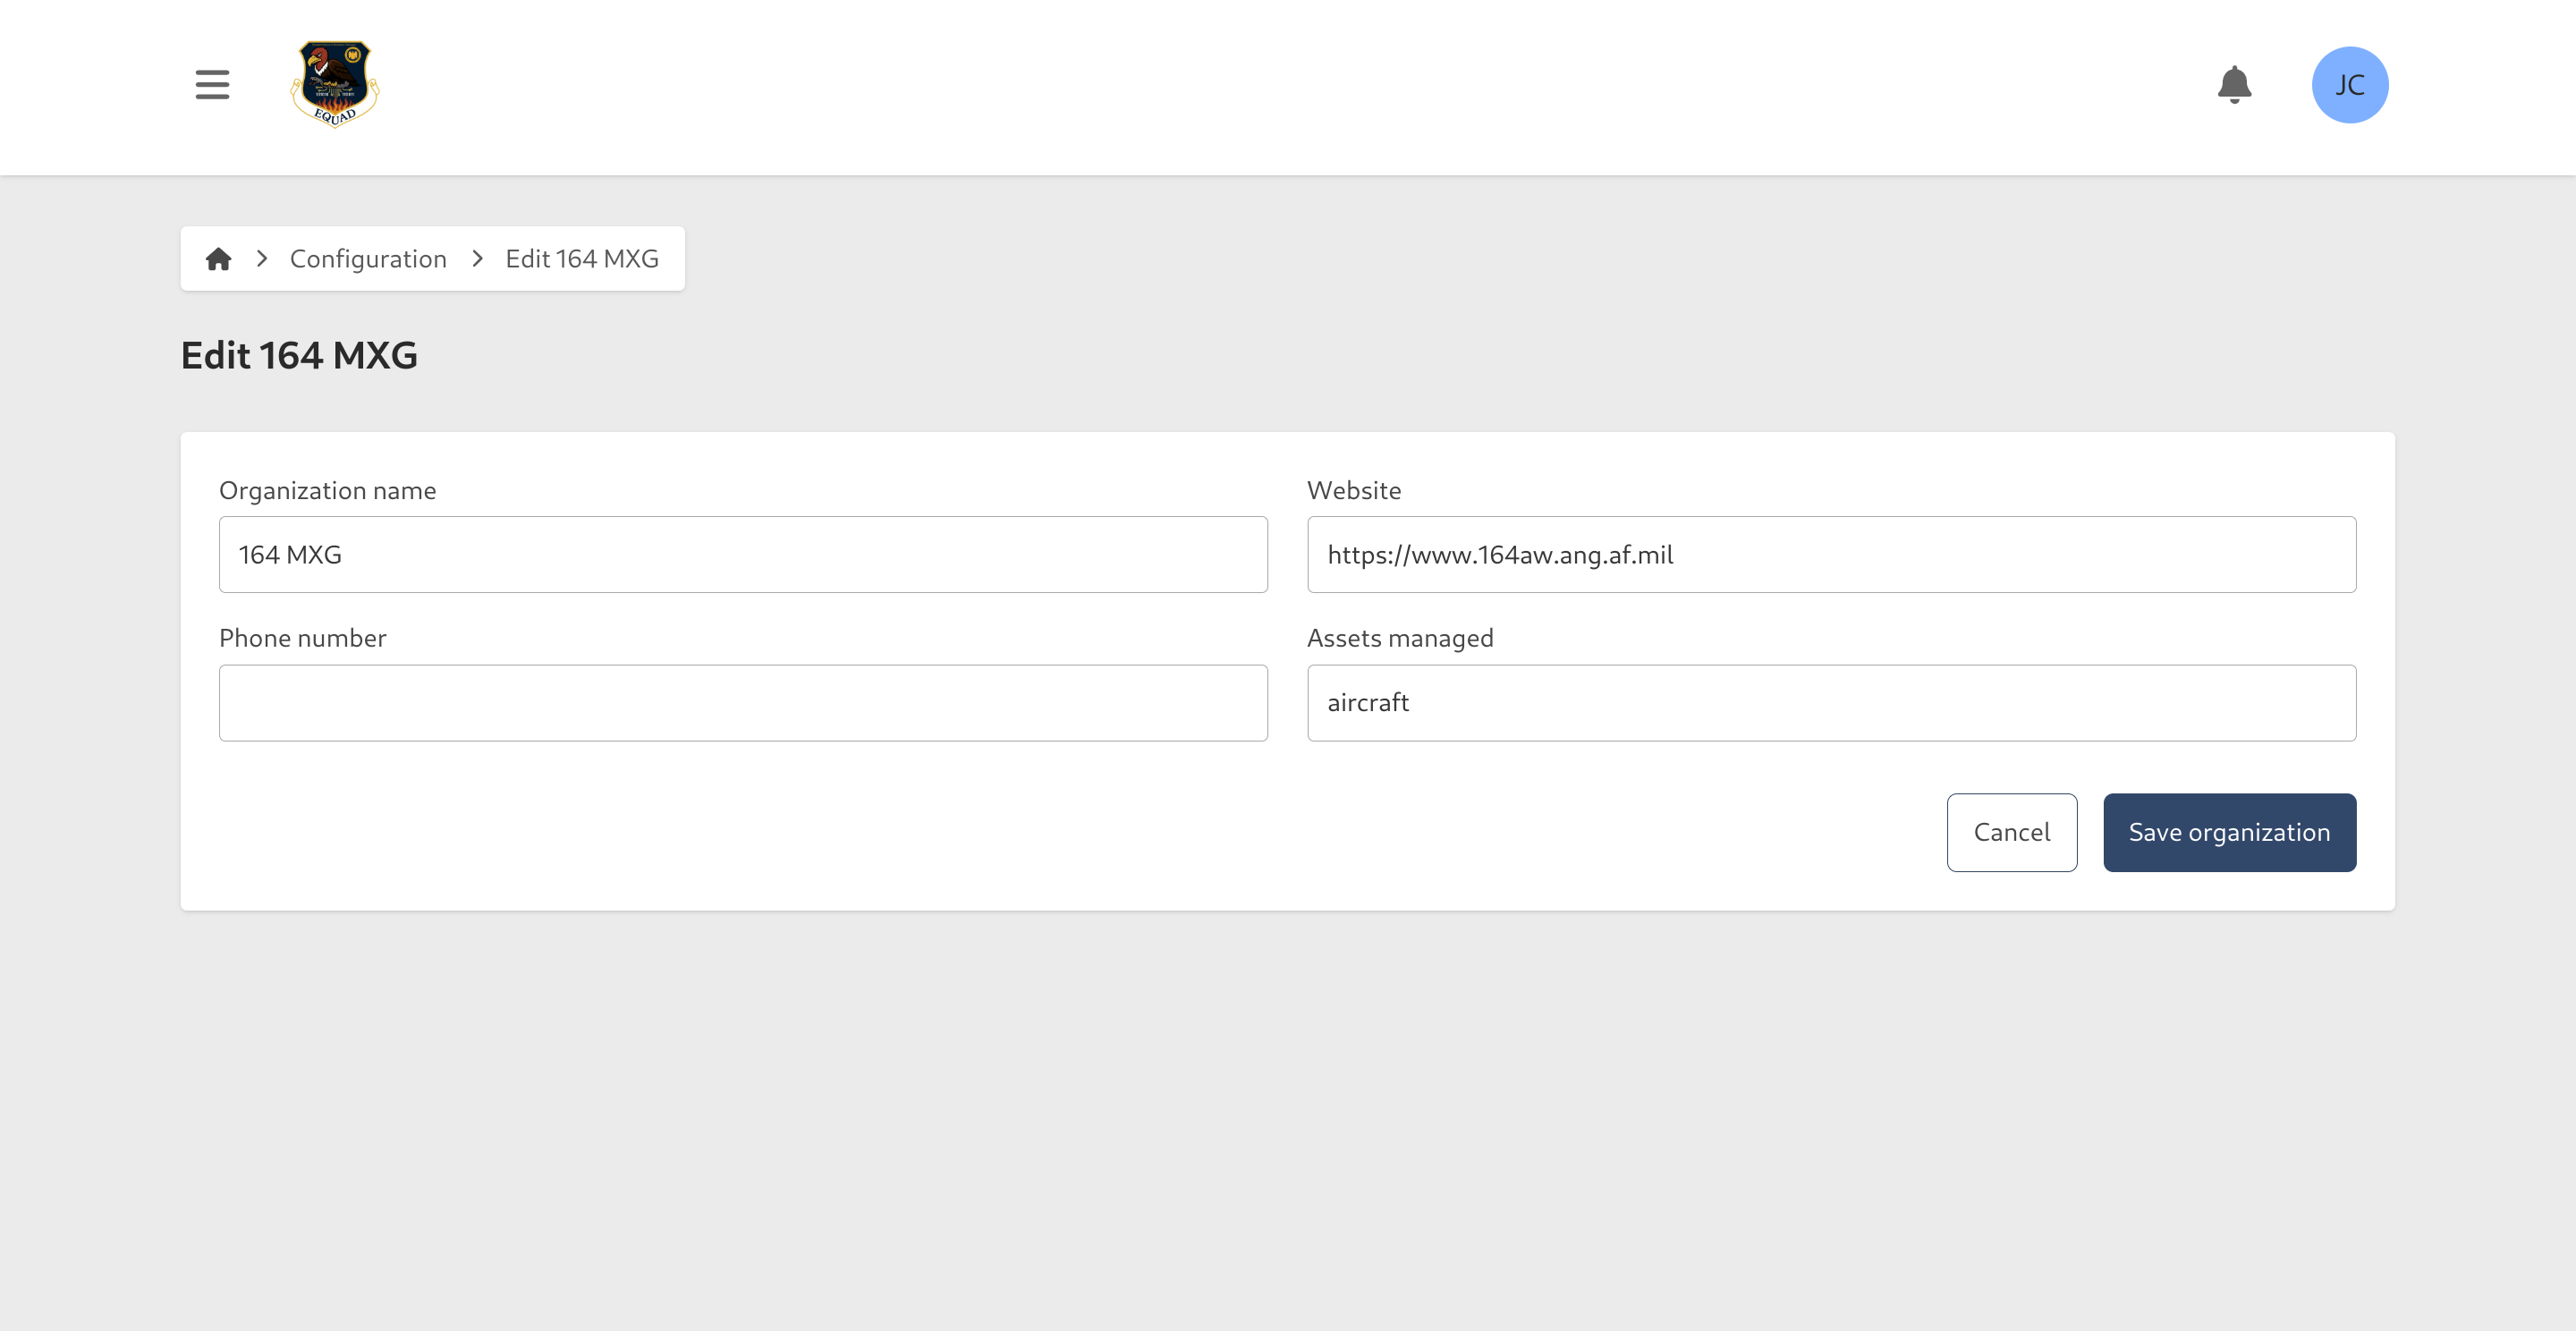Image resolution: width=2576 pixels, height=1331 pixels.
Task: Cancel editing the organization
Action: (2012, 831)
